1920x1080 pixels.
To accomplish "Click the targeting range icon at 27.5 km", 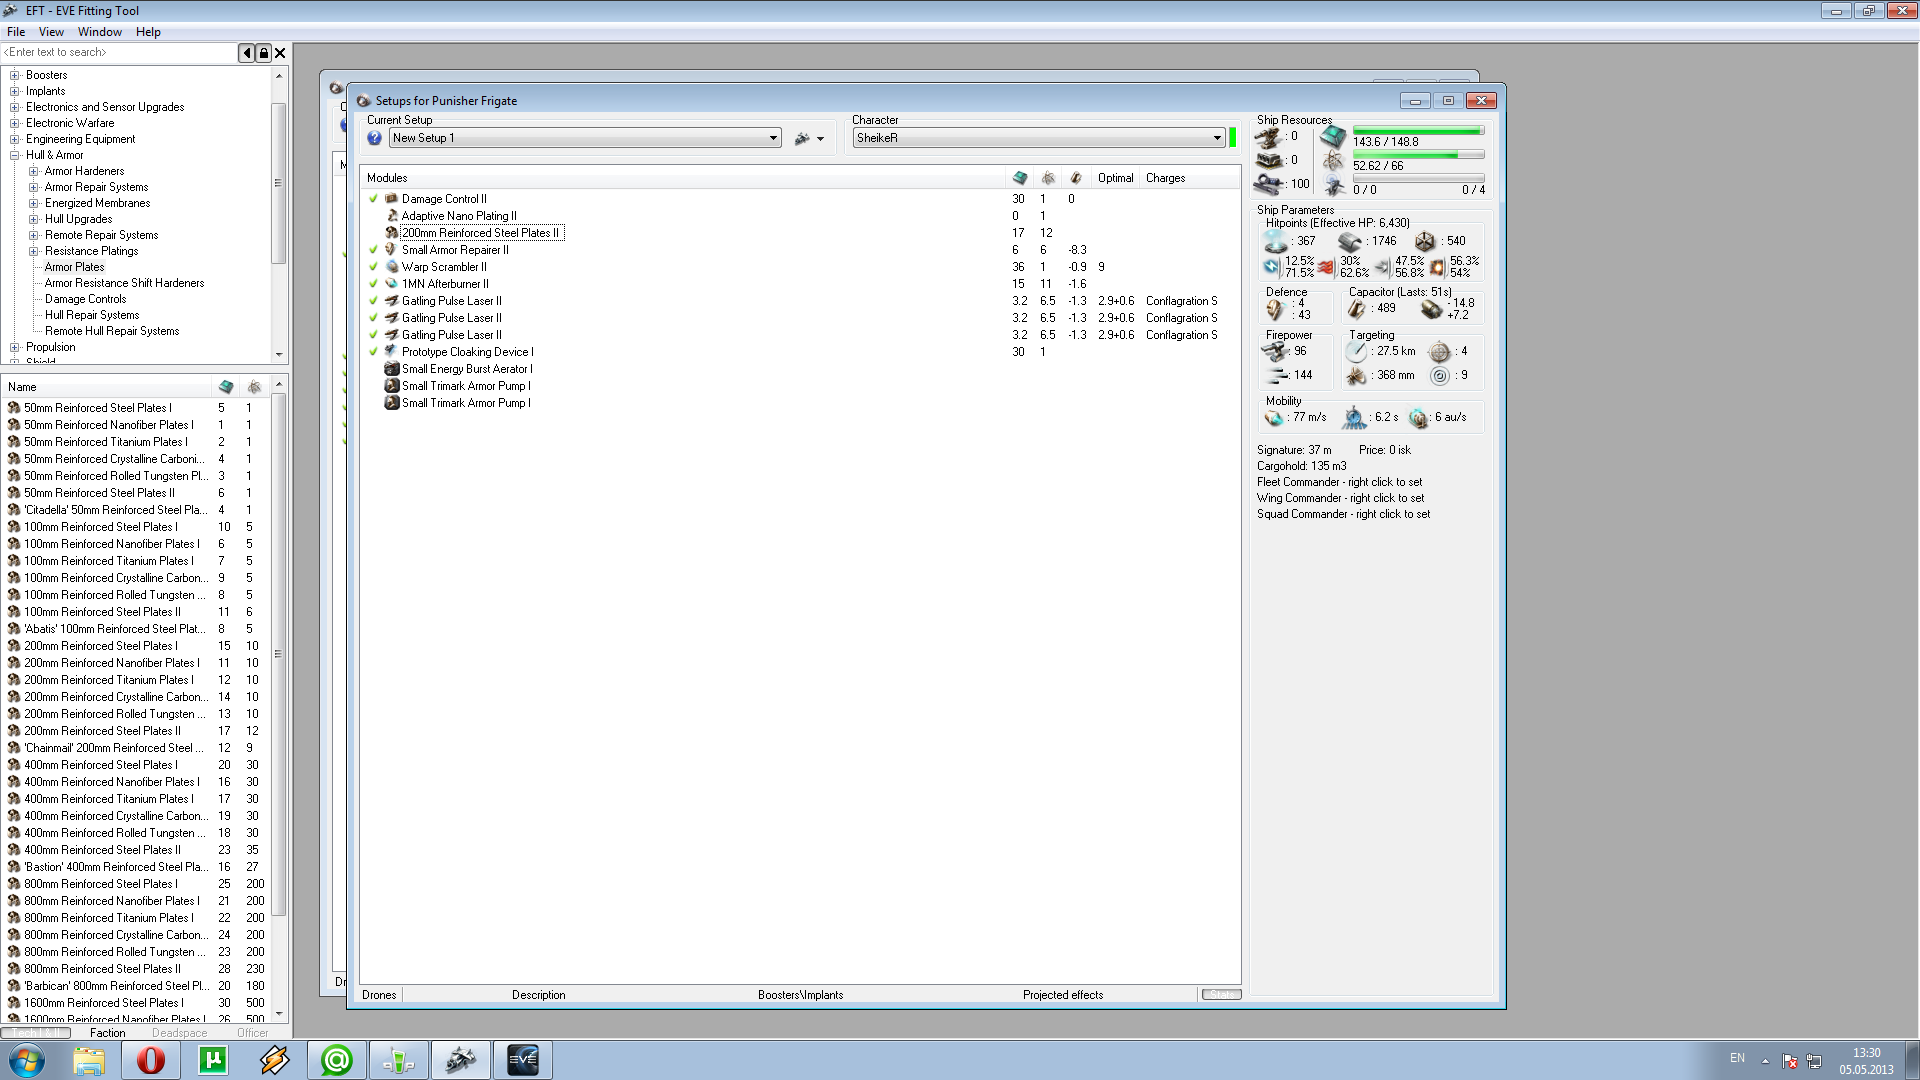I will (1356, 352).
